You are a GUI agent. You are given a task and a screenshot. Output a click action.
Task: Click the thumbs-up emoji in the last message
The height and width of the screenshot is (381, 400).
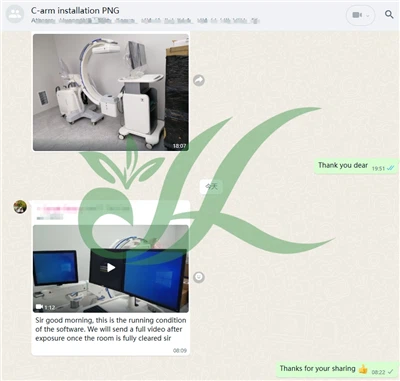click(363, 369)
